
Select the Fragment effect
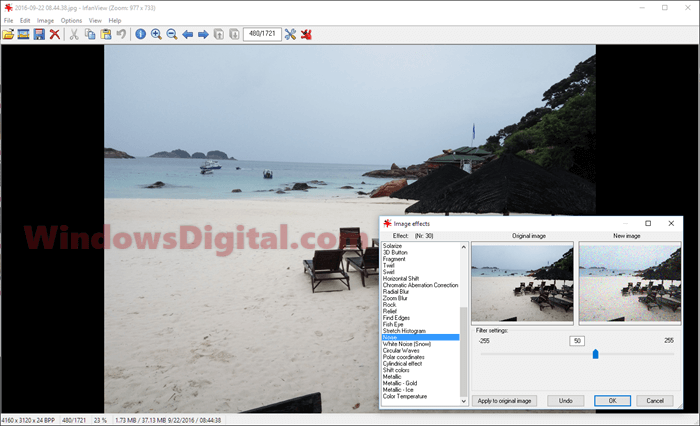click(394, 259)
